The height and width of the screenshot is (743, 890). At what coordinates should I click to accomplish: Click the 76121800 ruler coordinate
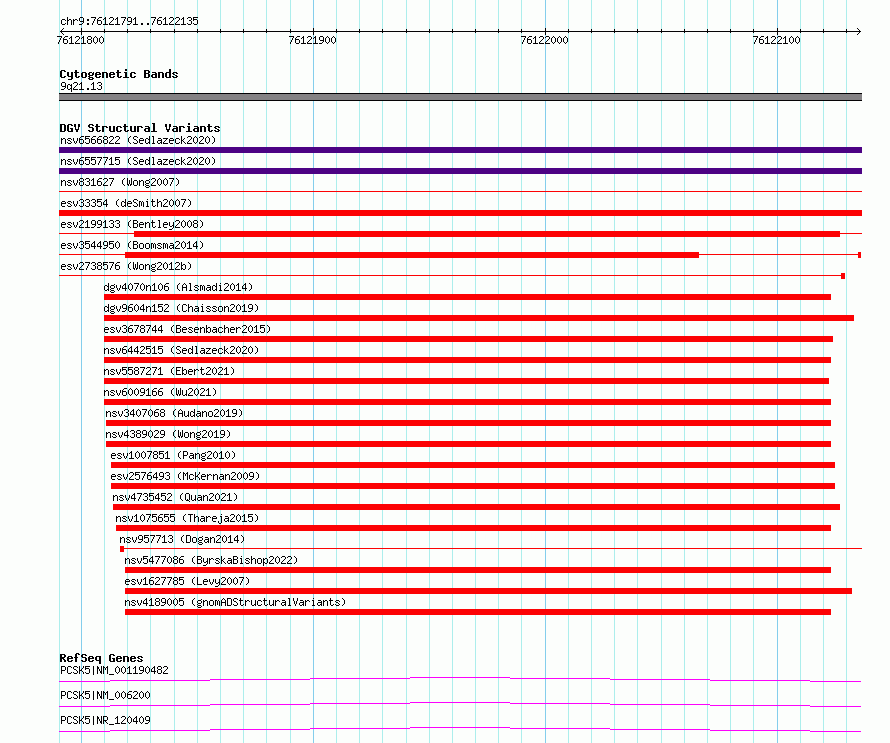click(81, 40)
